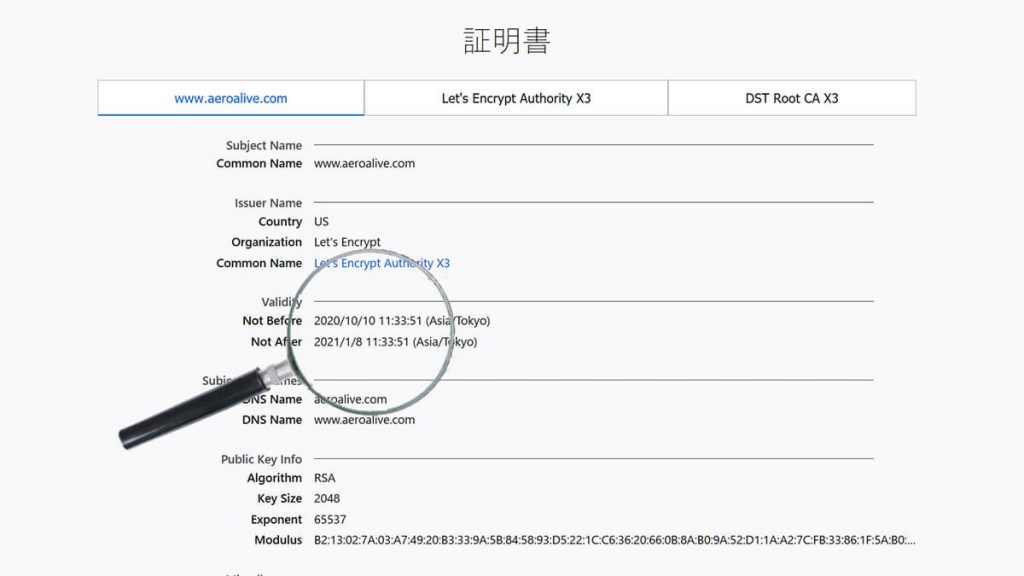Click the Modulus hex string value
1024x576 pixels.
[615, 540]
